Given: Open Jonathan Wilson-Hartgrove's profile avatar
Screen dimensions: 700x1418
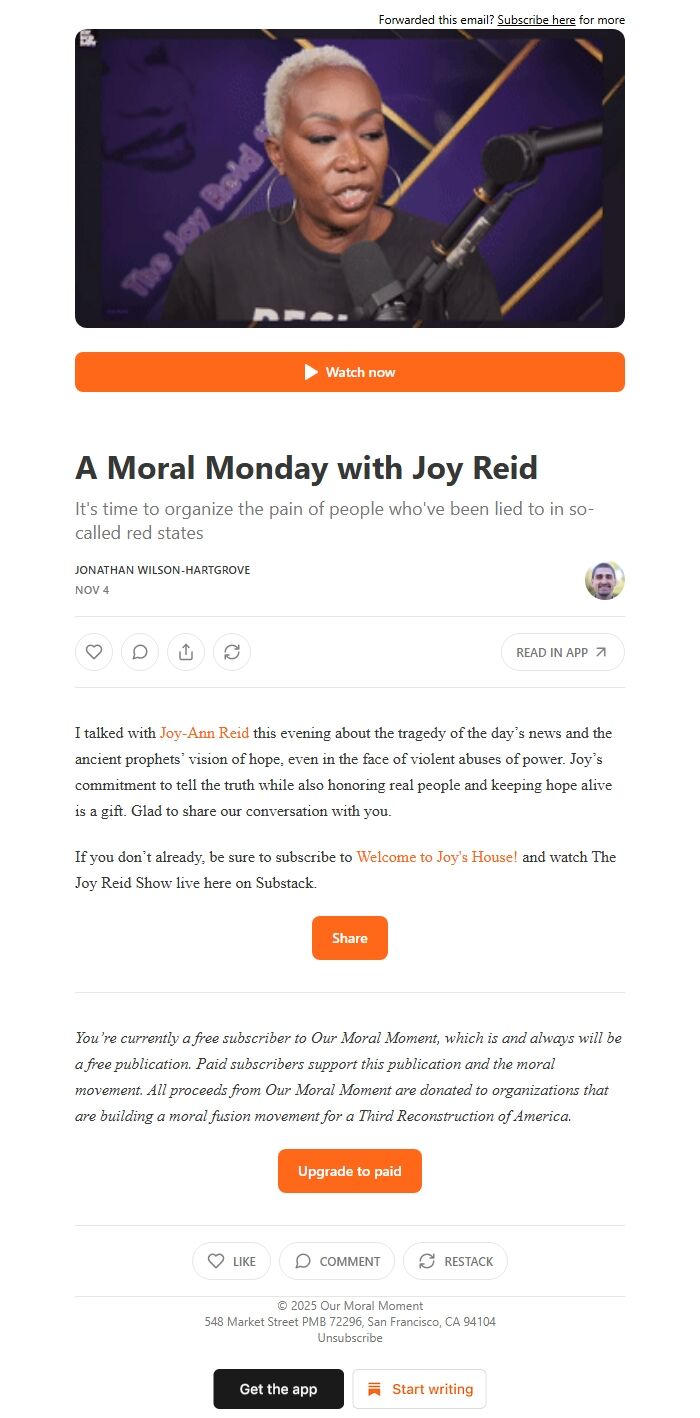Looking at the screenshot, I should tap(604, 579).
